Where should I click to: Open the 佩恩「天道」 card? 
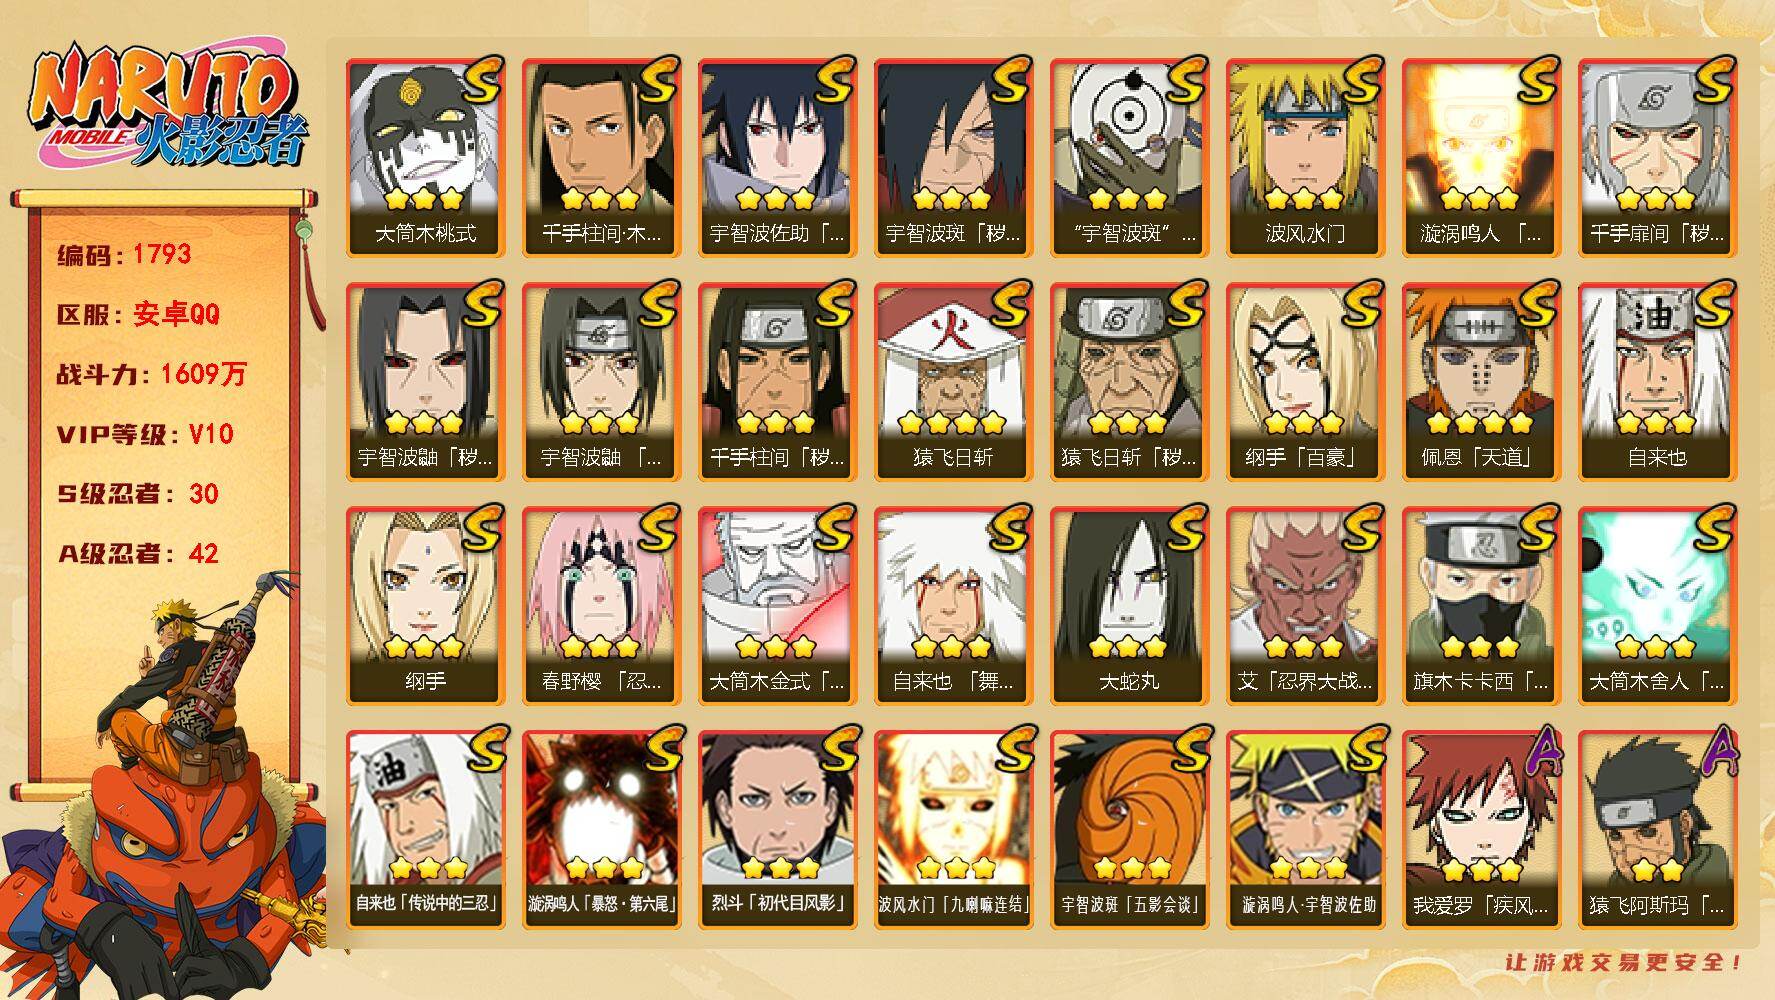tap(1481, 382)
